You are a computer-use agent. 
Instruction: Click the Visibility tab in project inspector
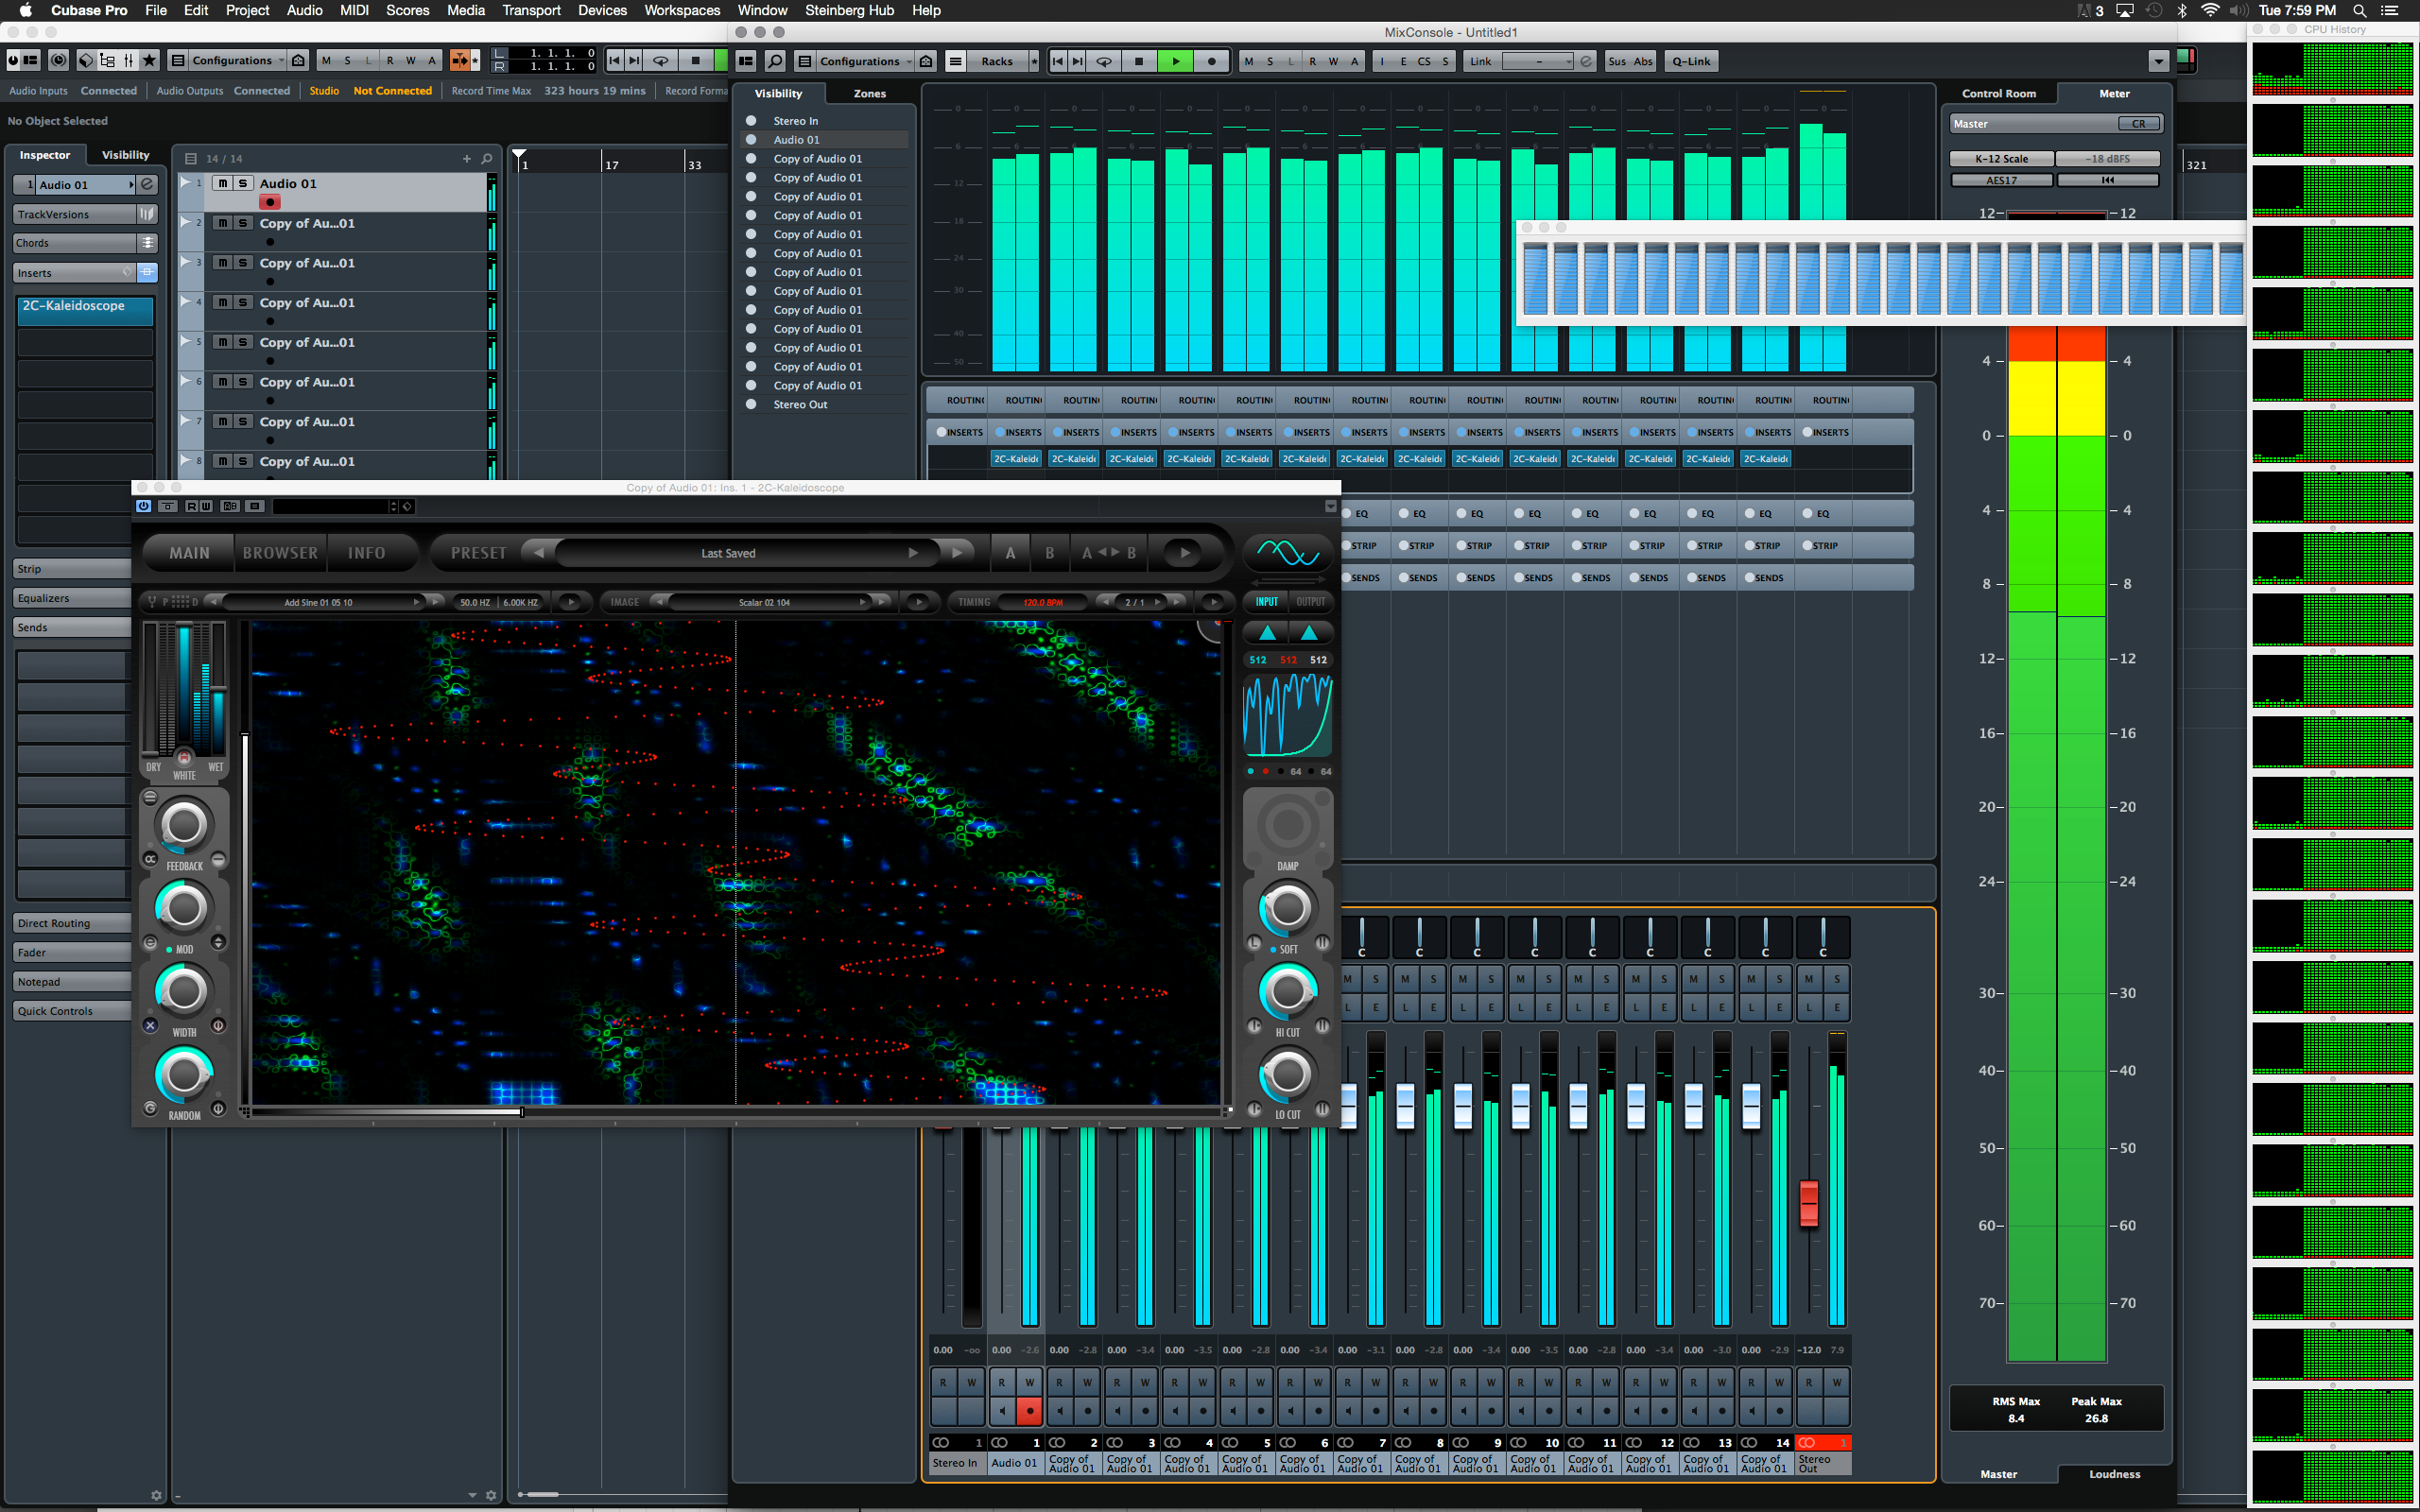click(x=125, y=155)
